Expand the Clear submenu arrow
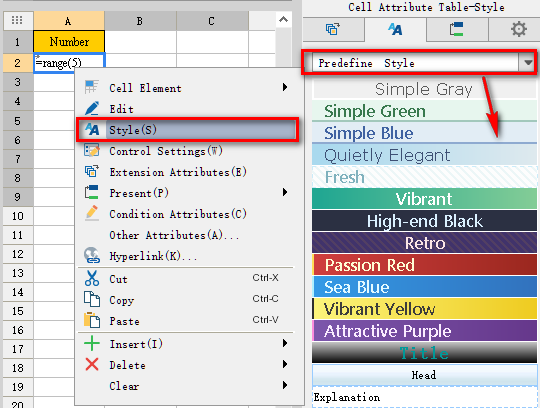The width and height of the screenshot is (540, 408). click(285, 385)
